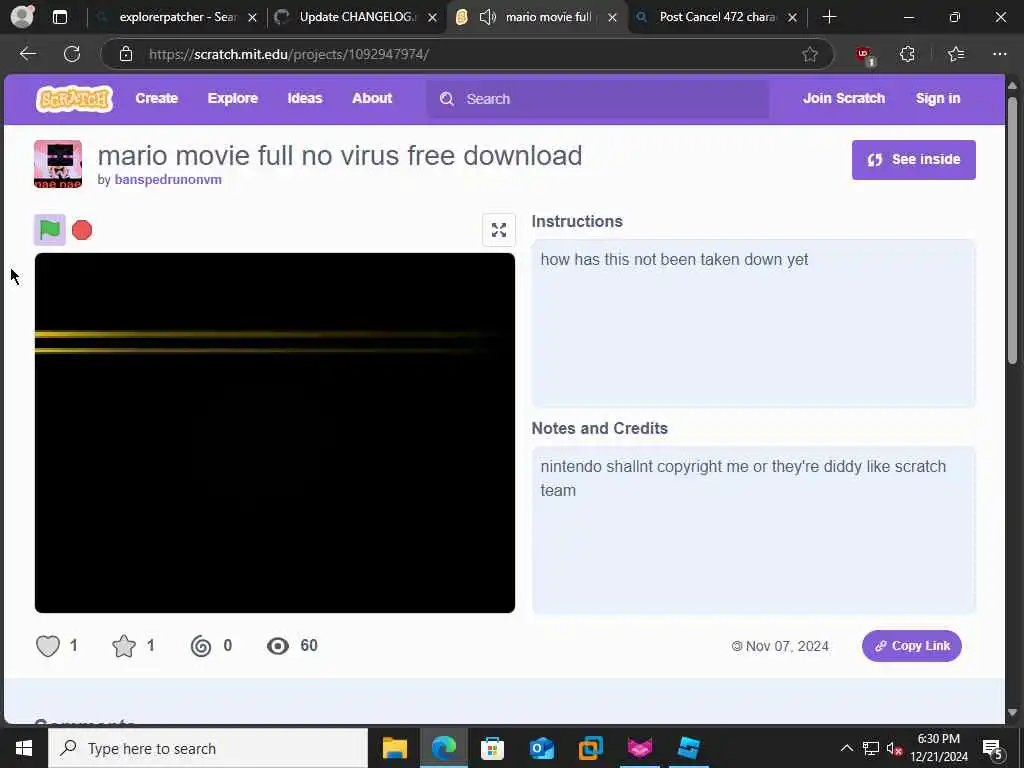Click the page vertical scrollbar thumb

1012,230
